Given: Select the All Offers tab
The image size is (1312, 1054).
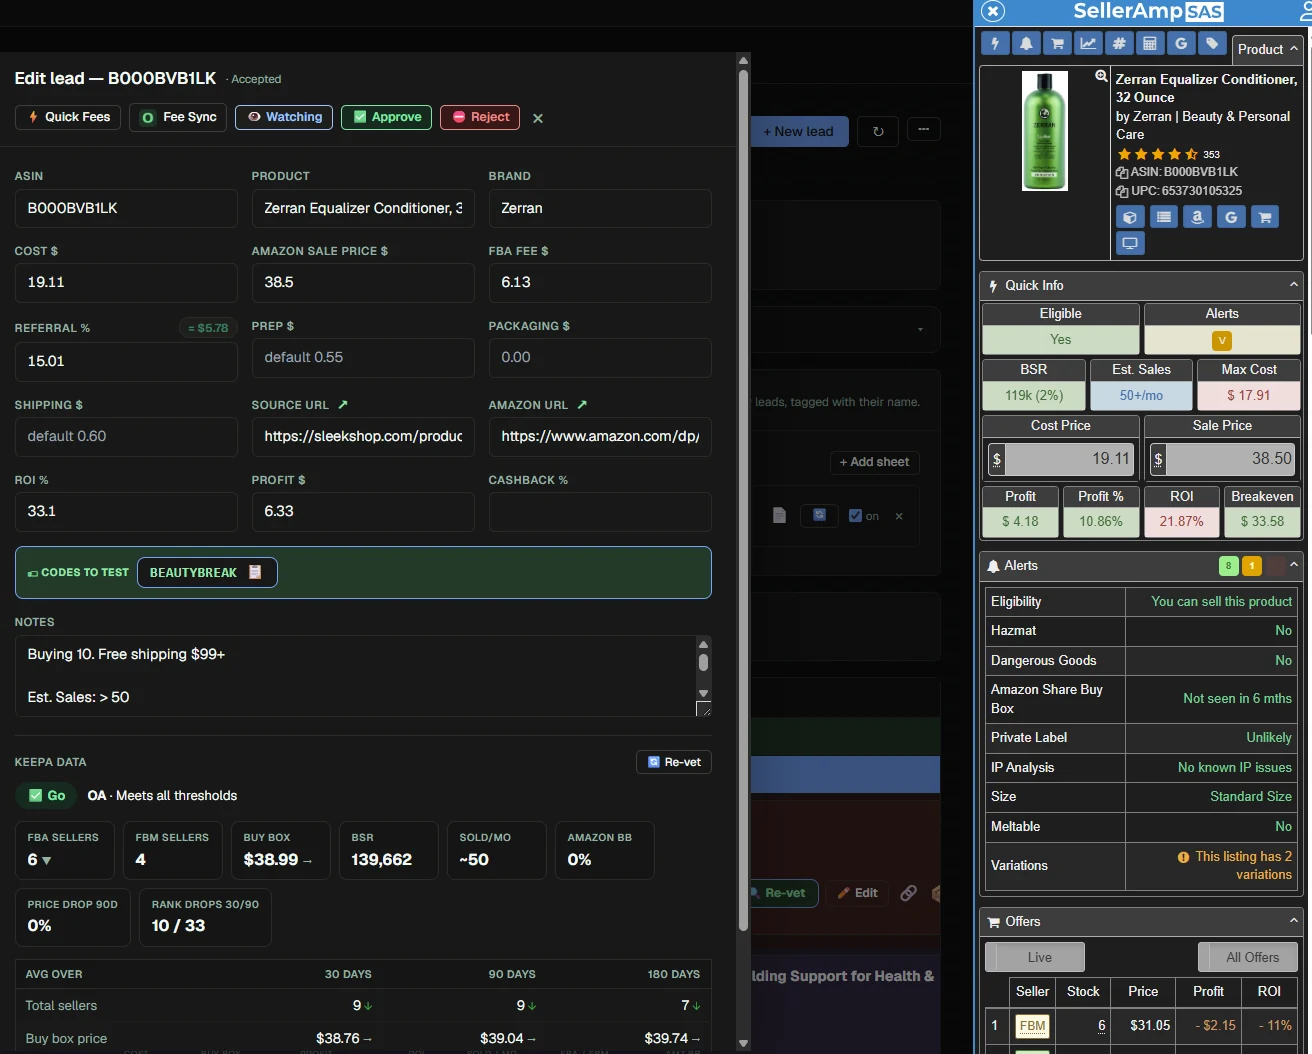Looking at the screenshot, I should click(1248, 957).
